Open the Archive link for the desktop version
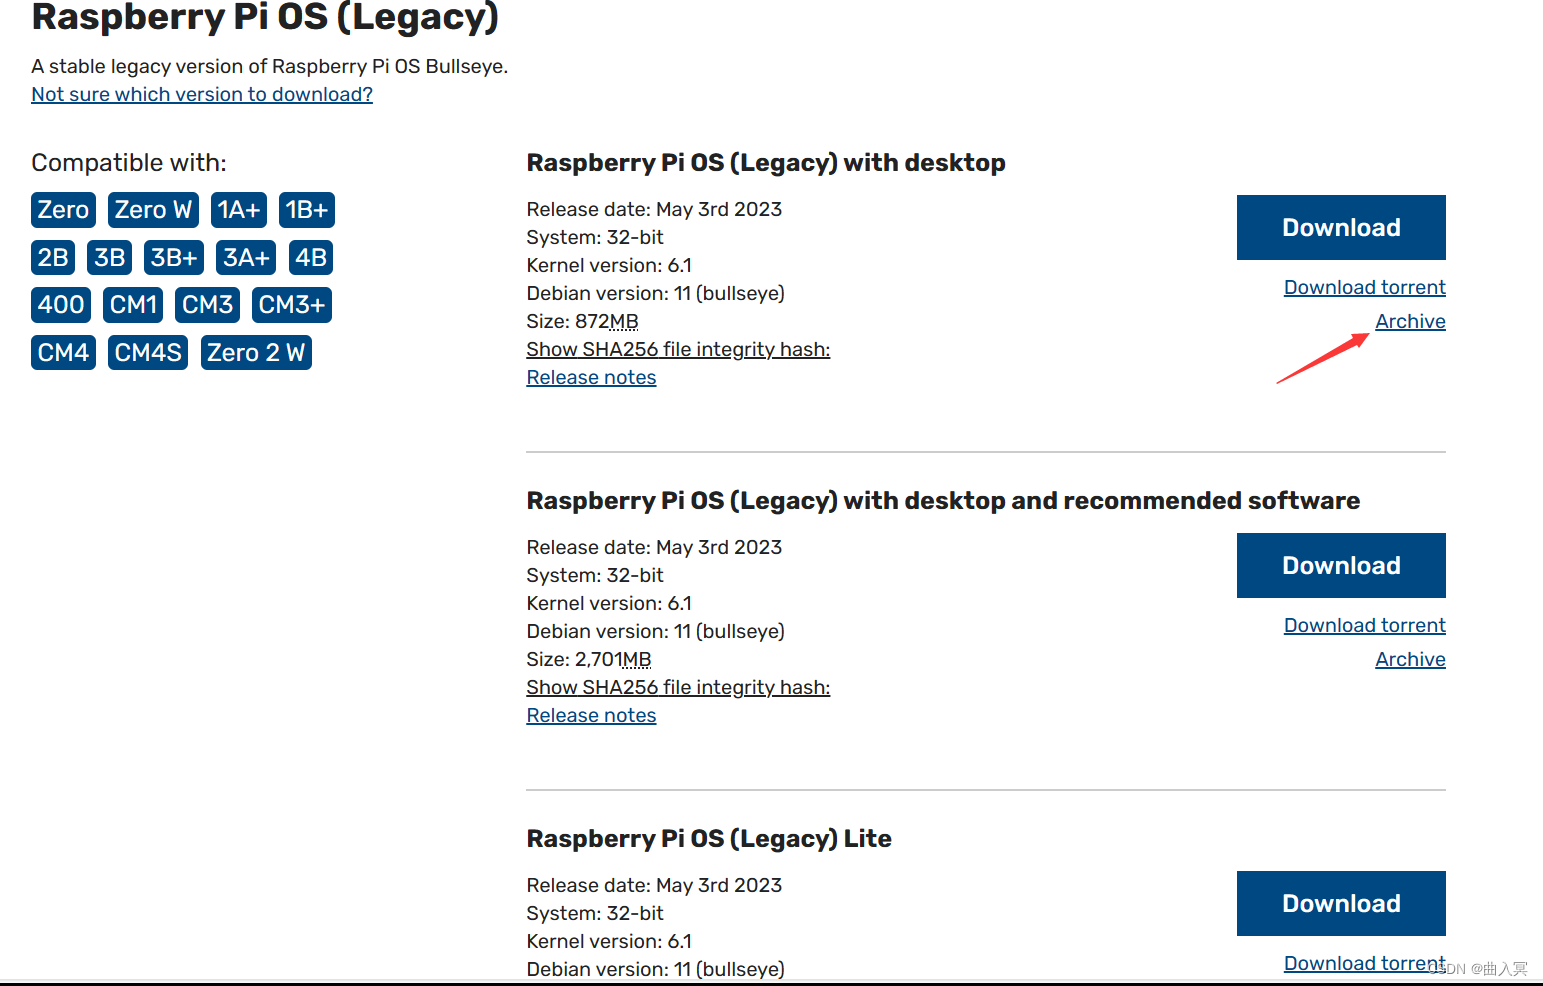 click(1410, 321)
